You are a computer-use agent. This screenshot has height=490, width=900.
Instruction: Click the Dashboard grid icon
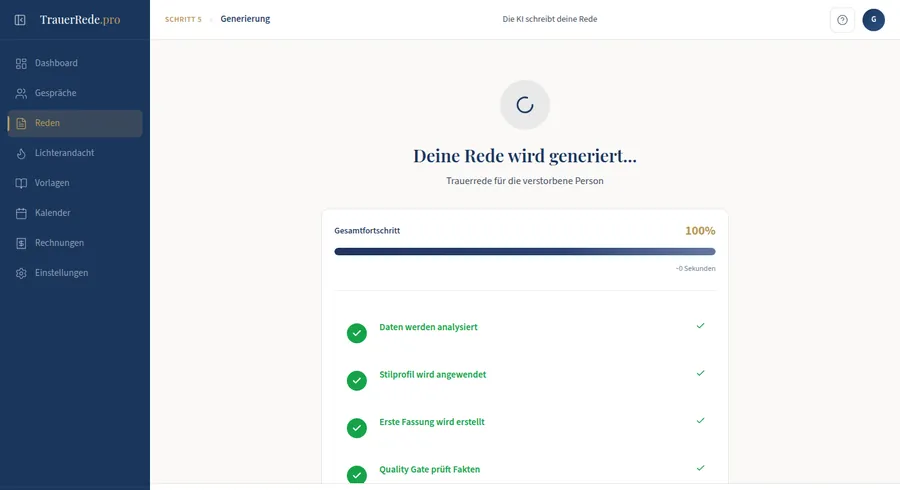[x=21, y=64]
